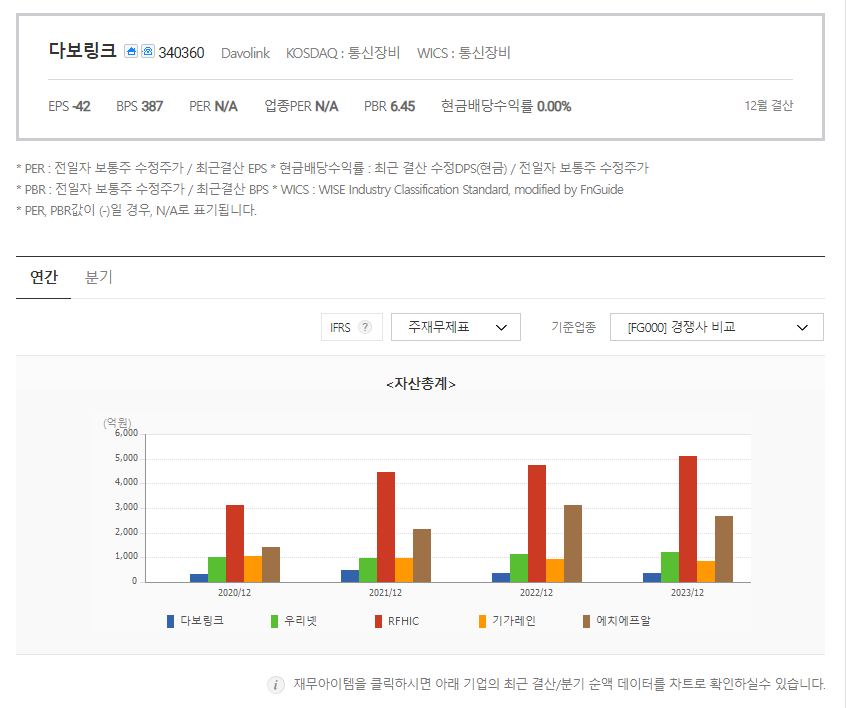846x708 pixels.
Task: Switch to the 연간 tab
Action: (x=44, y=277)
